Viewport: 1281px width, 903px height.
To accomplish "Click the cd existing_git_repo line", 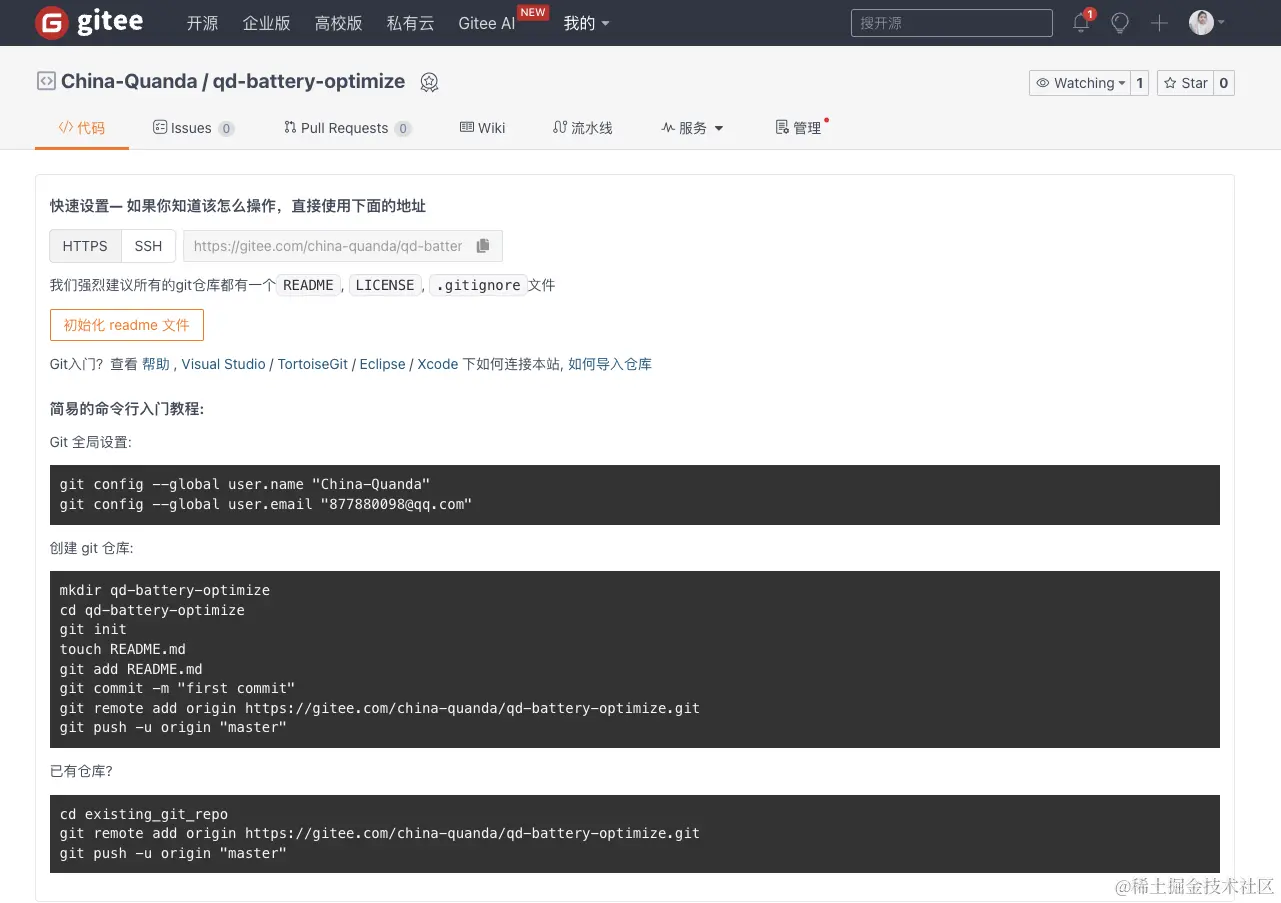I will (x=144, y=814).
